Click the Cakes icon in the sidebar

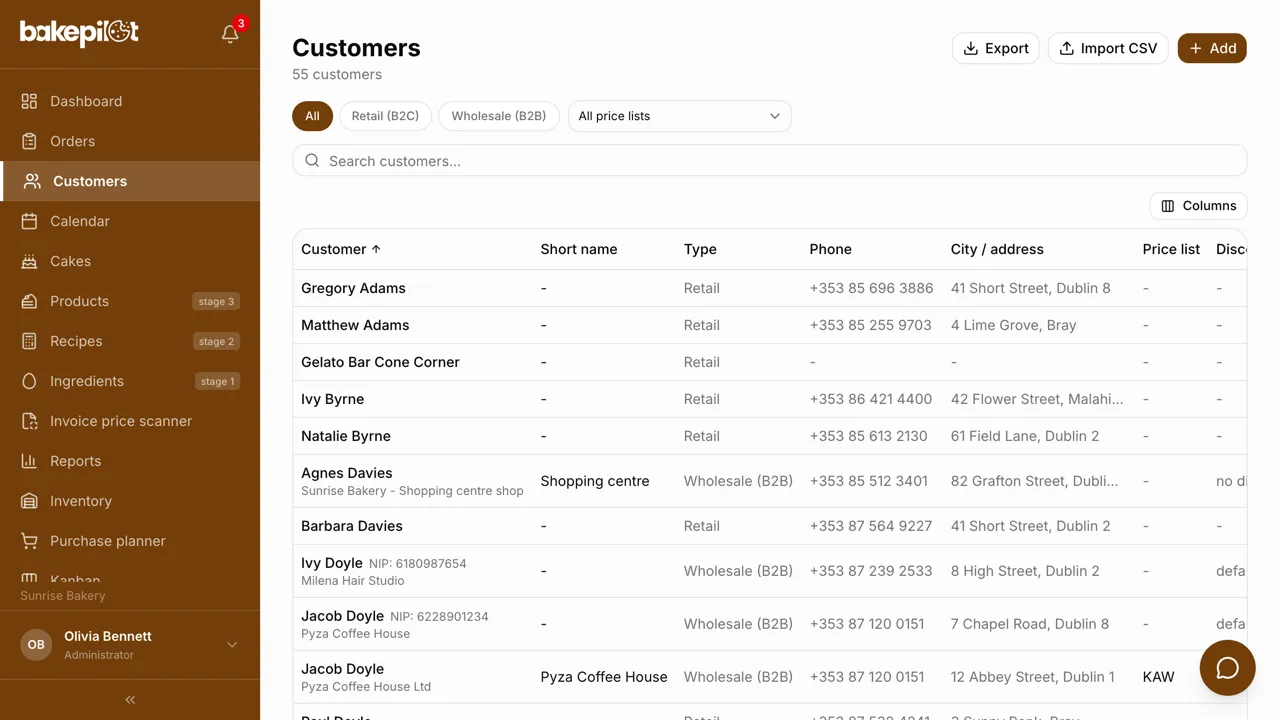(x=30, y=261)
